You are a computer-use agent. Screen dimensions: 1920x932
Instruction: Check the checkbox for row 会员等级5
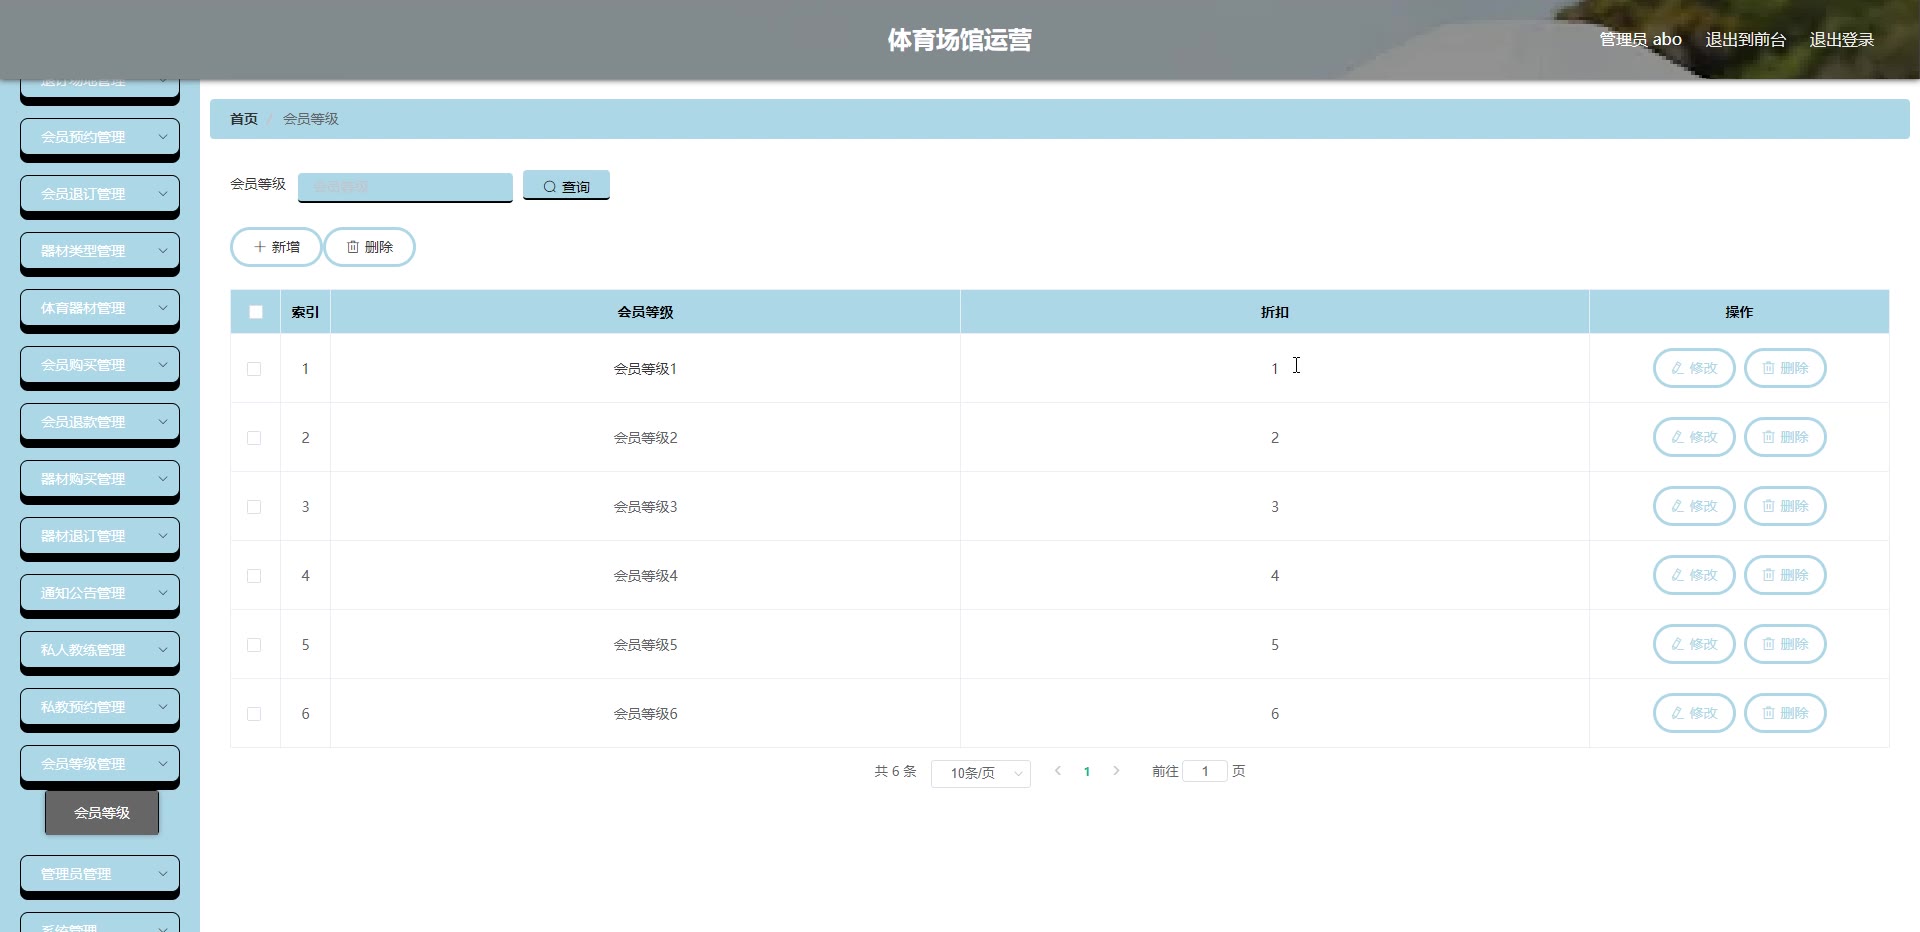pos(254,645)
